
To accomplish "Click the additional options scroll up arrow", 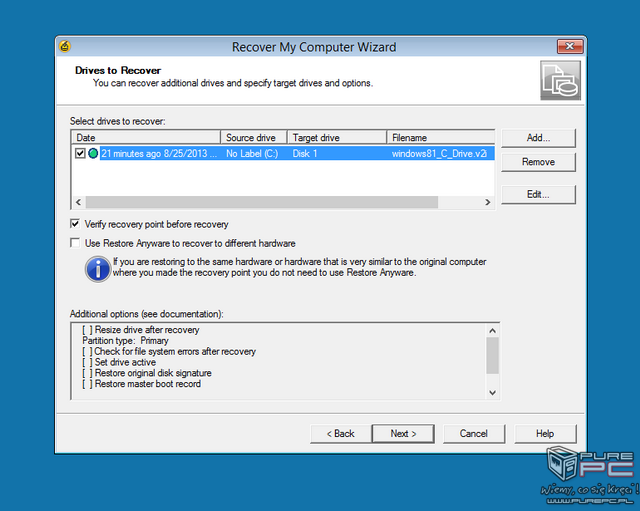I will (x=493, y=331).
